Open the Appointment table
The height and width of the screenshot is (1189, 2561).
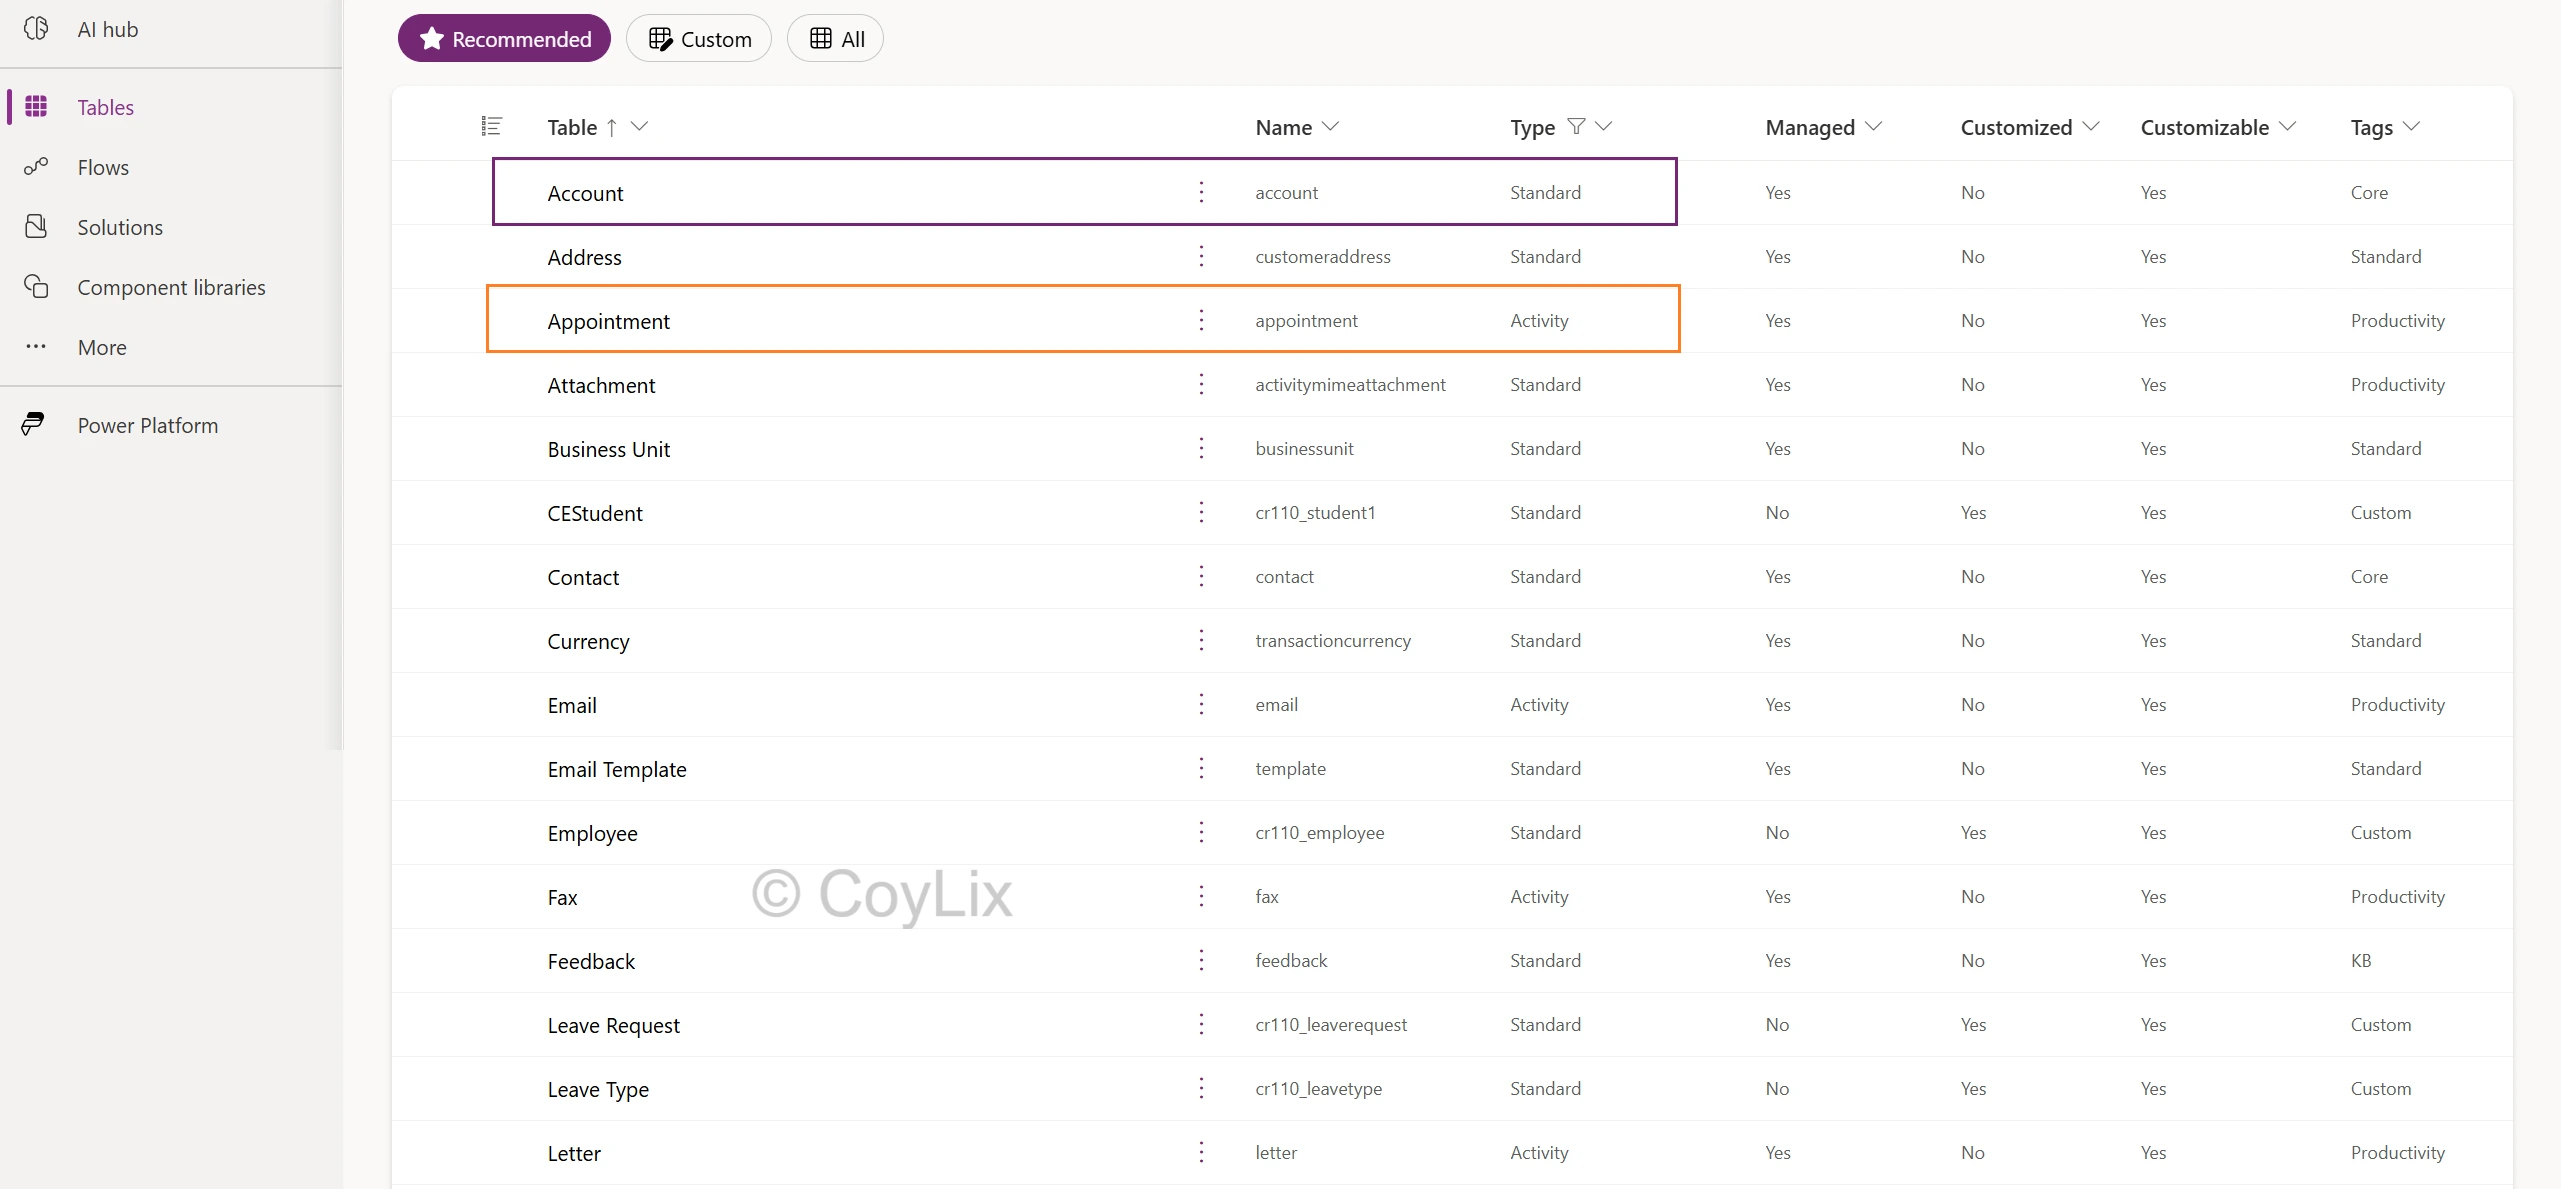point(608,321)
